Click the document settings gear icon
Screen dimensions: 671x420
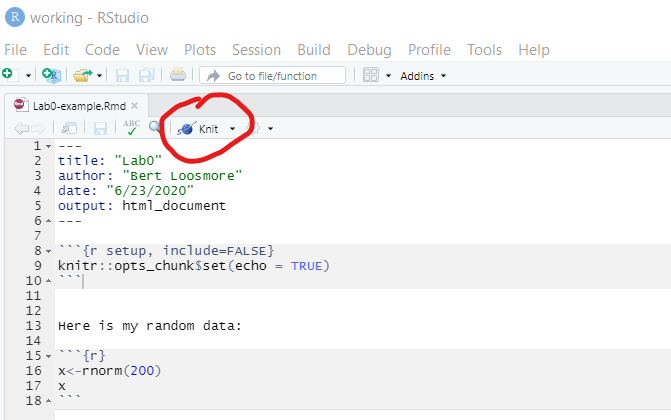click(253, 128)
